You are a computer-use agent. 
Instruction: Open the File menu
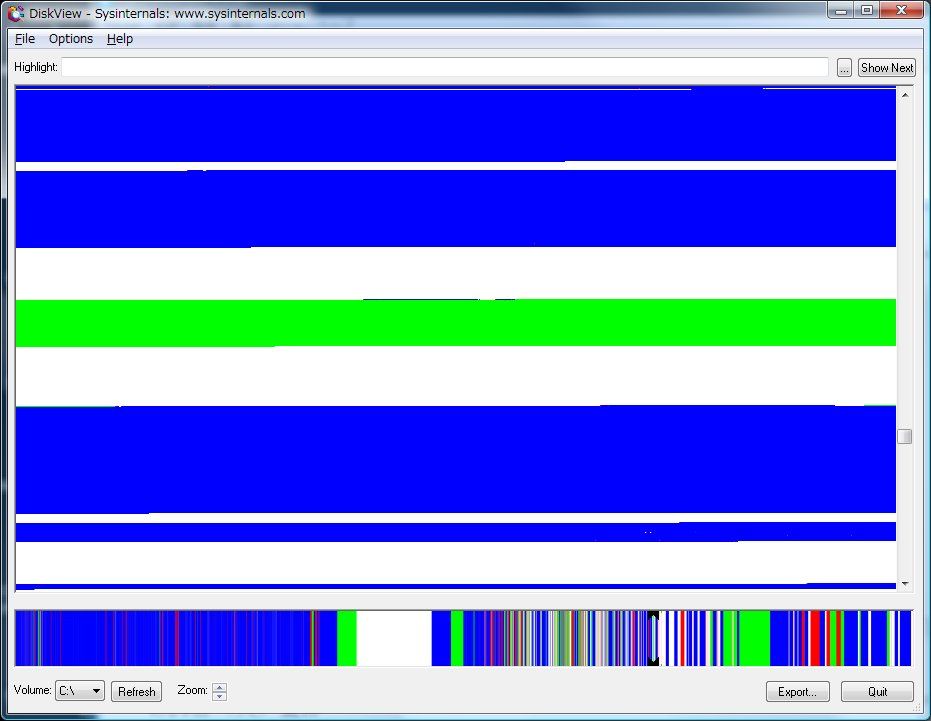24,39
